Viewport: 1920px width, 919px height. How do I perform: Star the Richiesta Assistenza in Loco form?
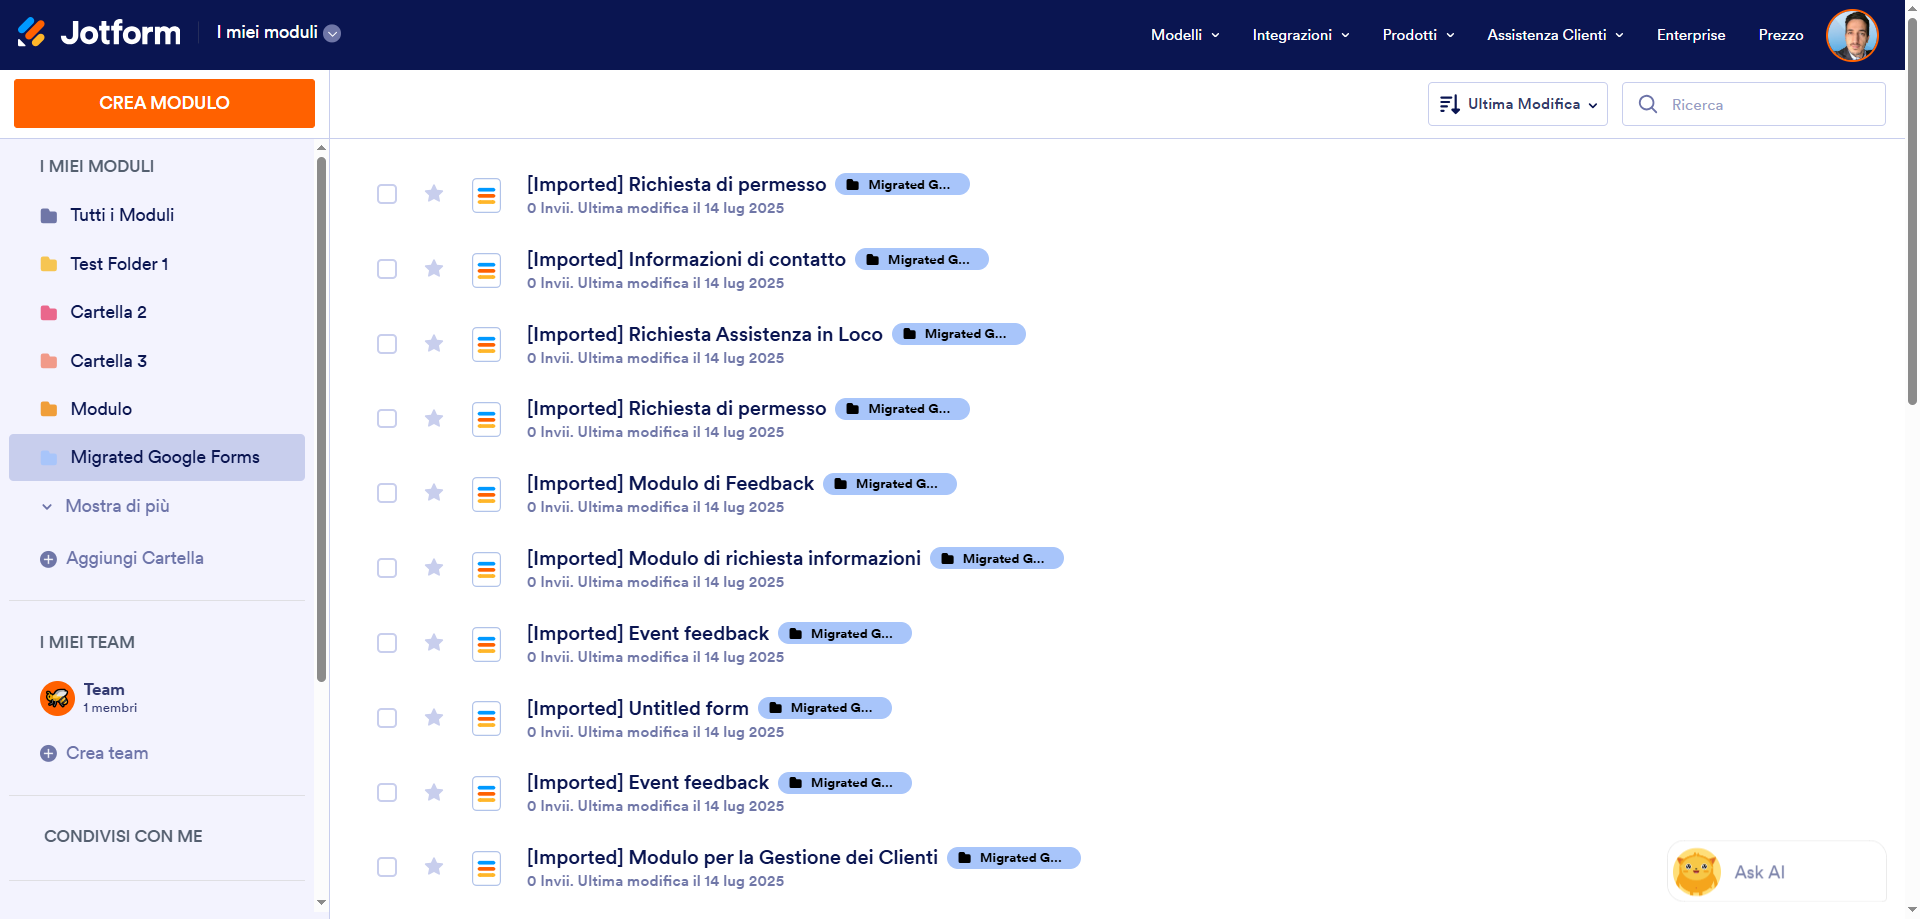tap(434, 343)
